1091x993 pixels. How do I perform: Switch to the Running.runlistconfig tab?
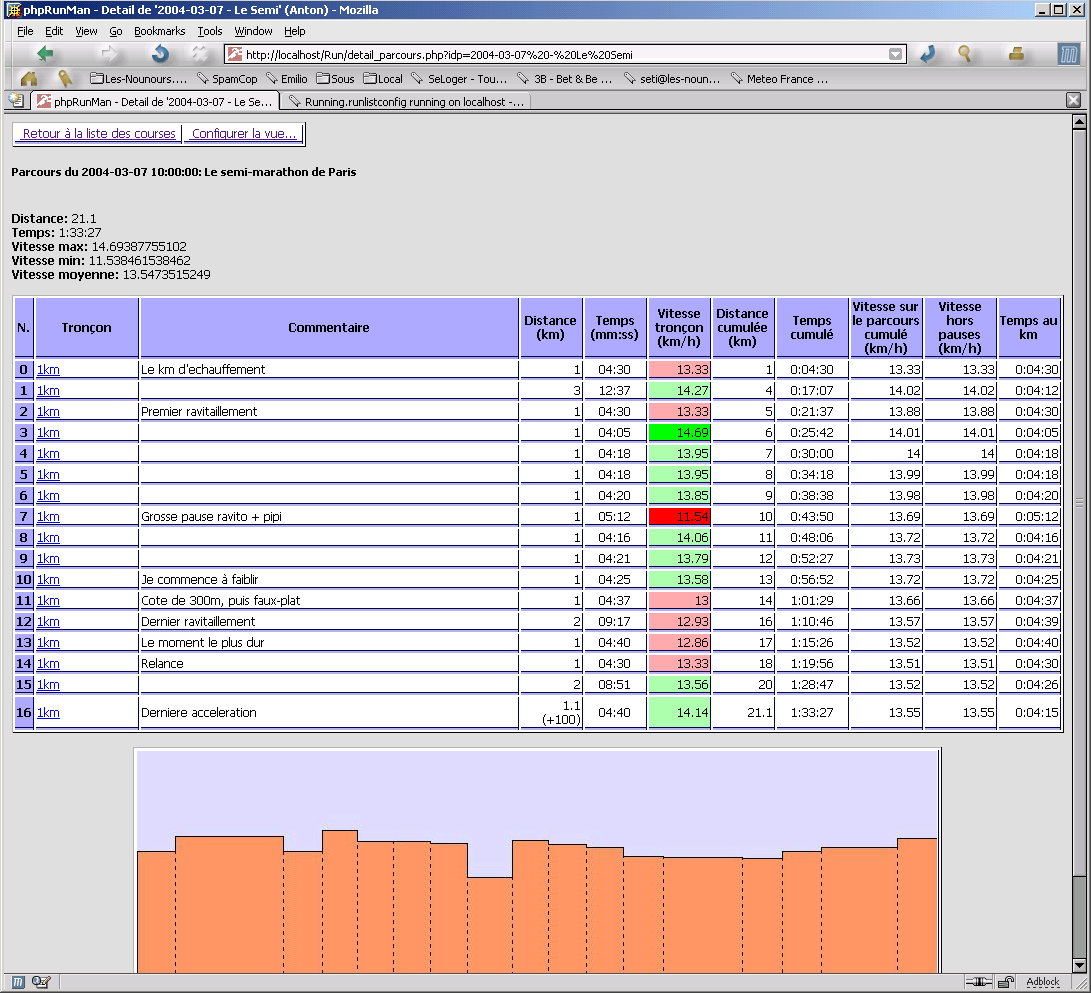[405, 101]
